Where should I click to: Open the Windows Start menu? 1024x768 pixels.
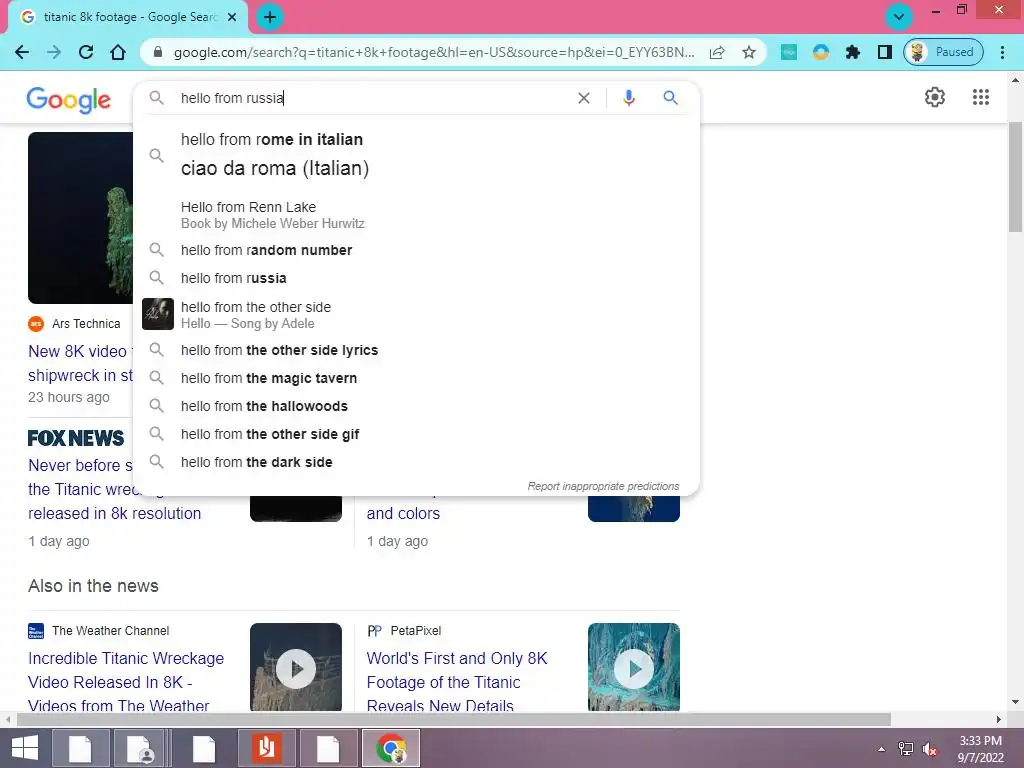(25, 748)
